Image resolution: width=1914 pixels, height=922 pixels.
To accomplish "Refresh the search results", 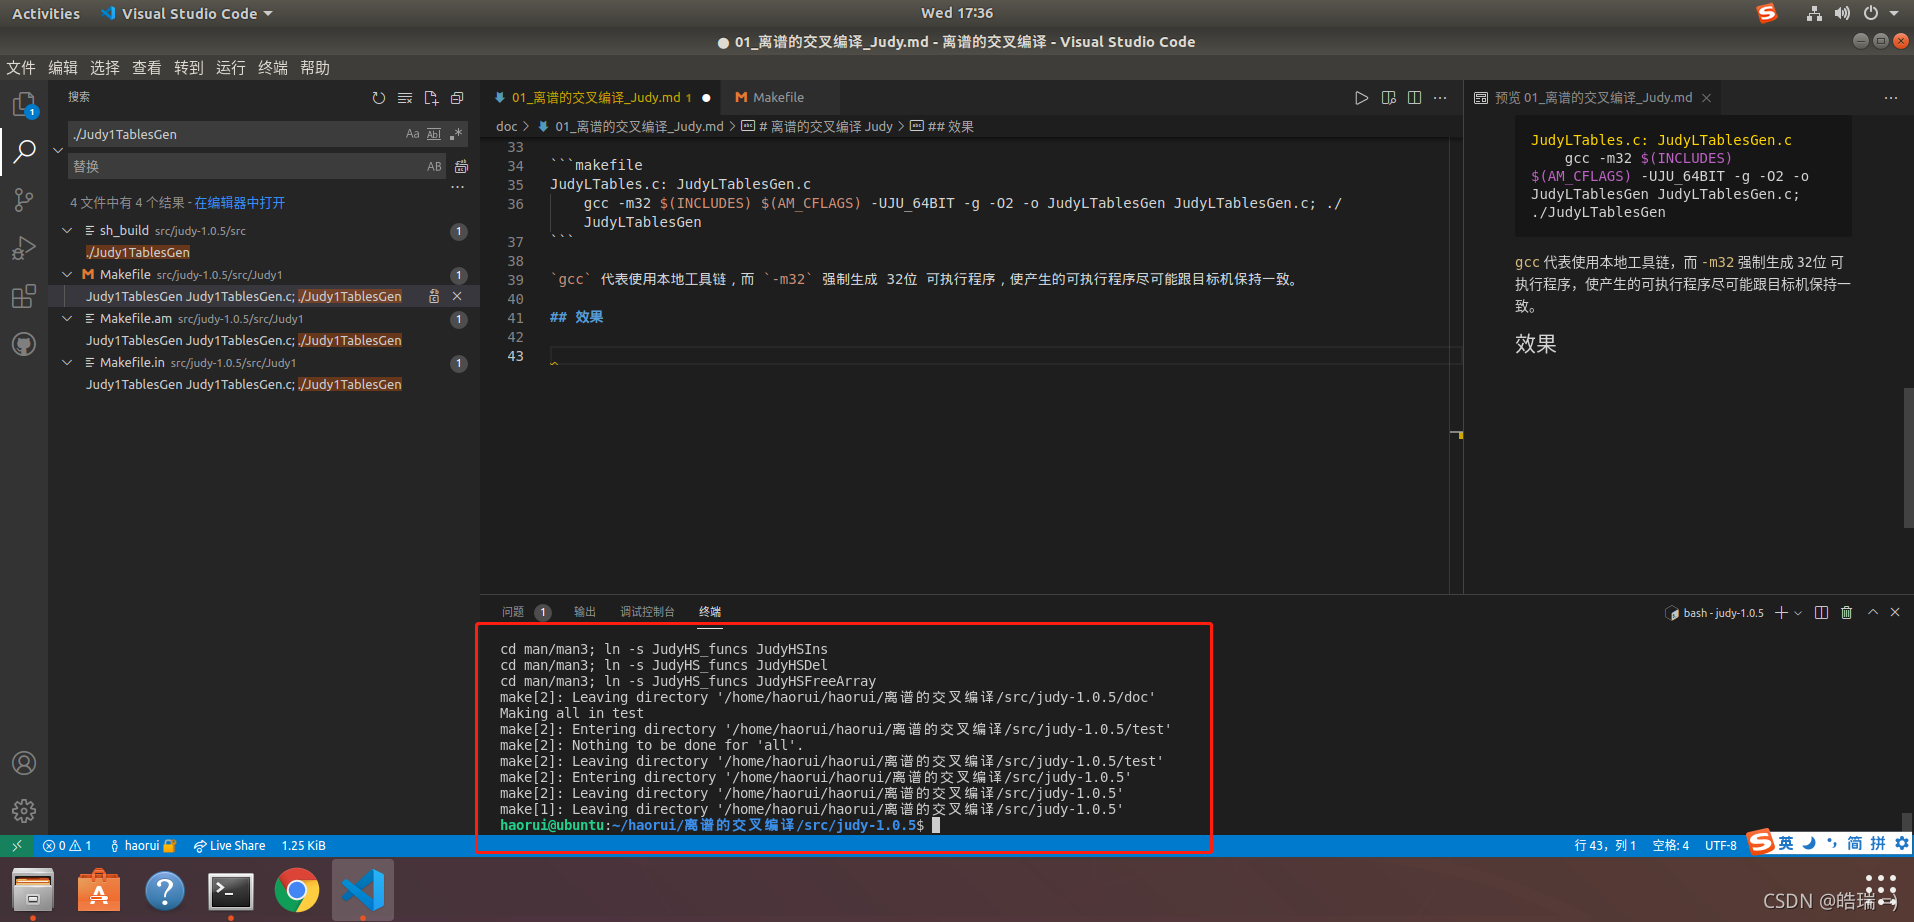I will coord(379,98).
